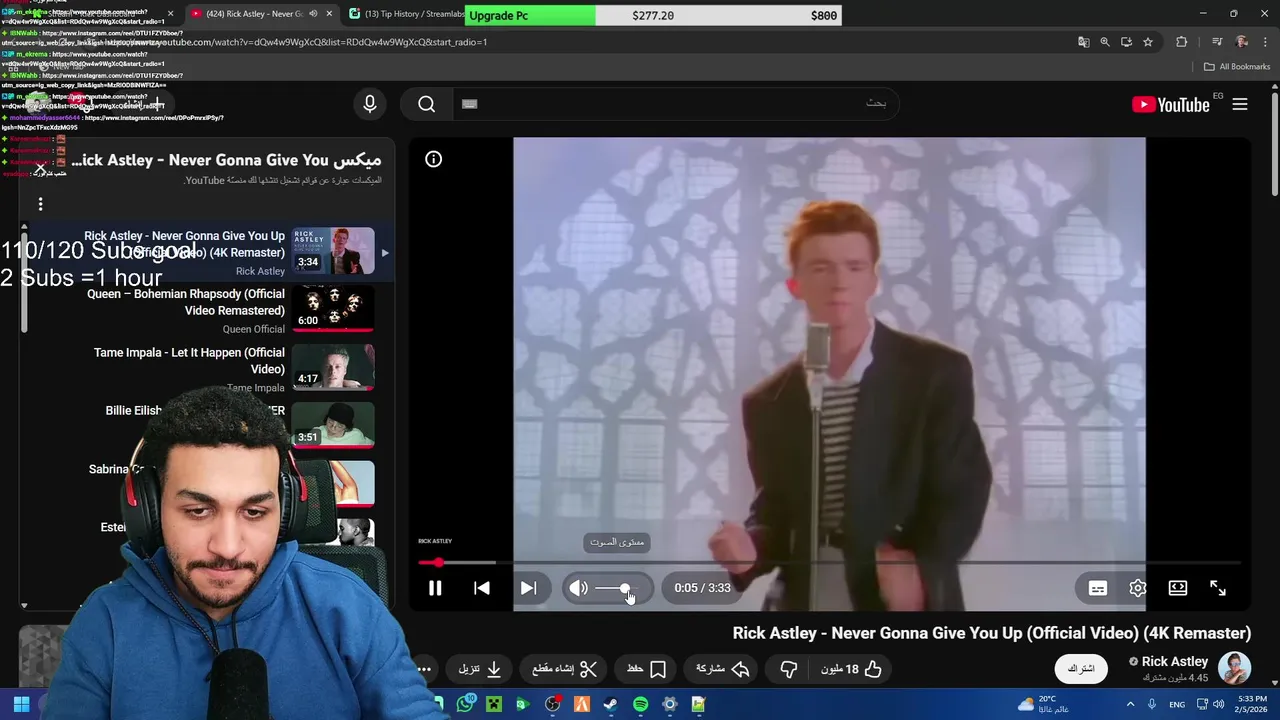Screen dimensions: 1280x720
Task: Open the Rick Astley channel name link
Action: 1175,661
